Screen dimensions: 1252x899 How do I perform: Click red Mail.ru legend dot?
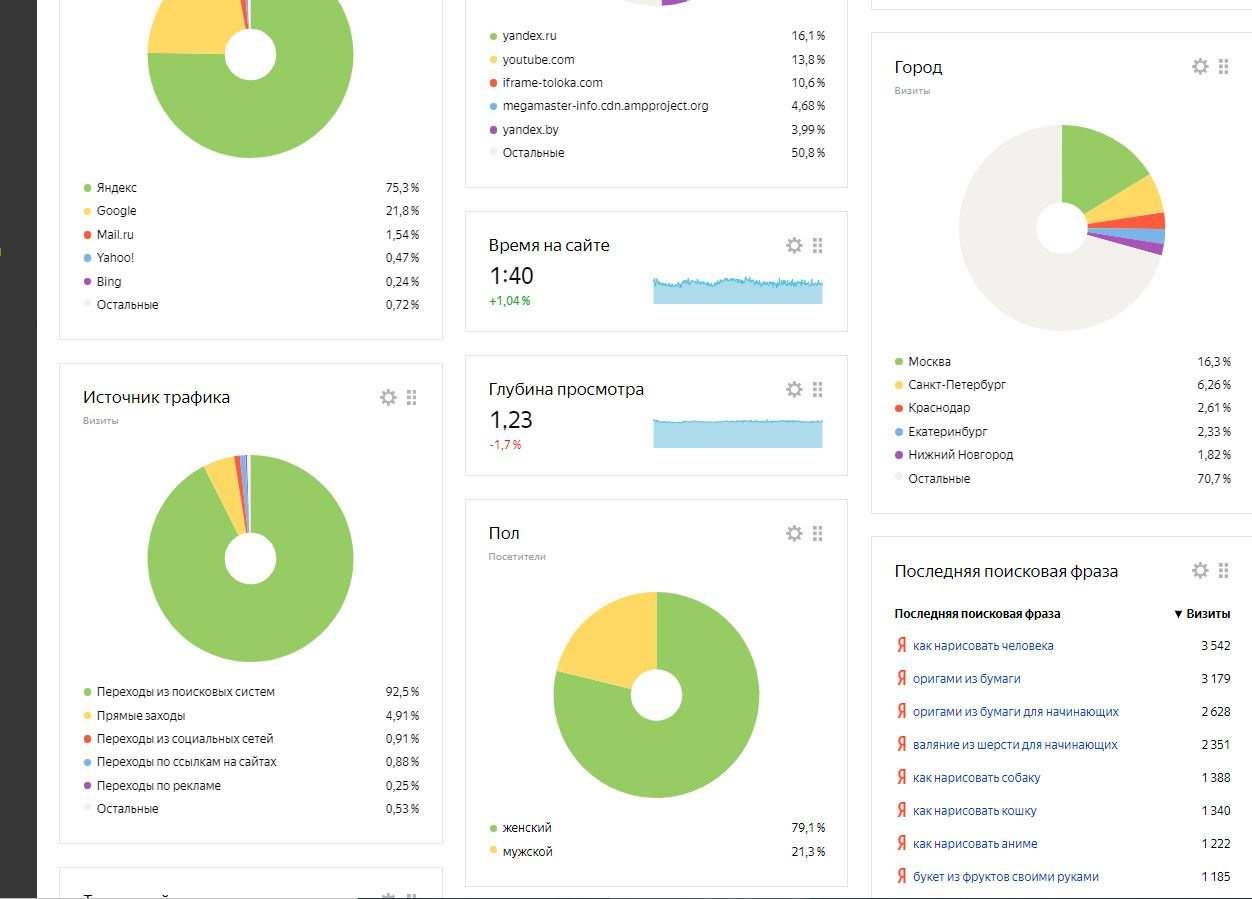click(x=87, y=235)
